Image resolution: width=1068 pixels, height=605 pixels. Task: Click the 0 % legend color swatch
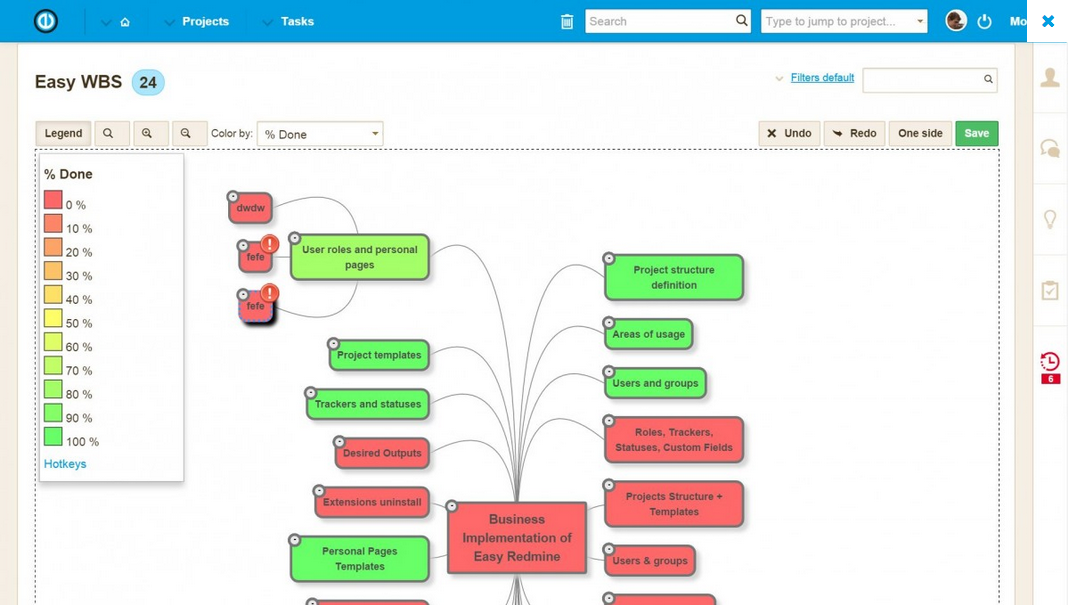click(x=53, y=200)
